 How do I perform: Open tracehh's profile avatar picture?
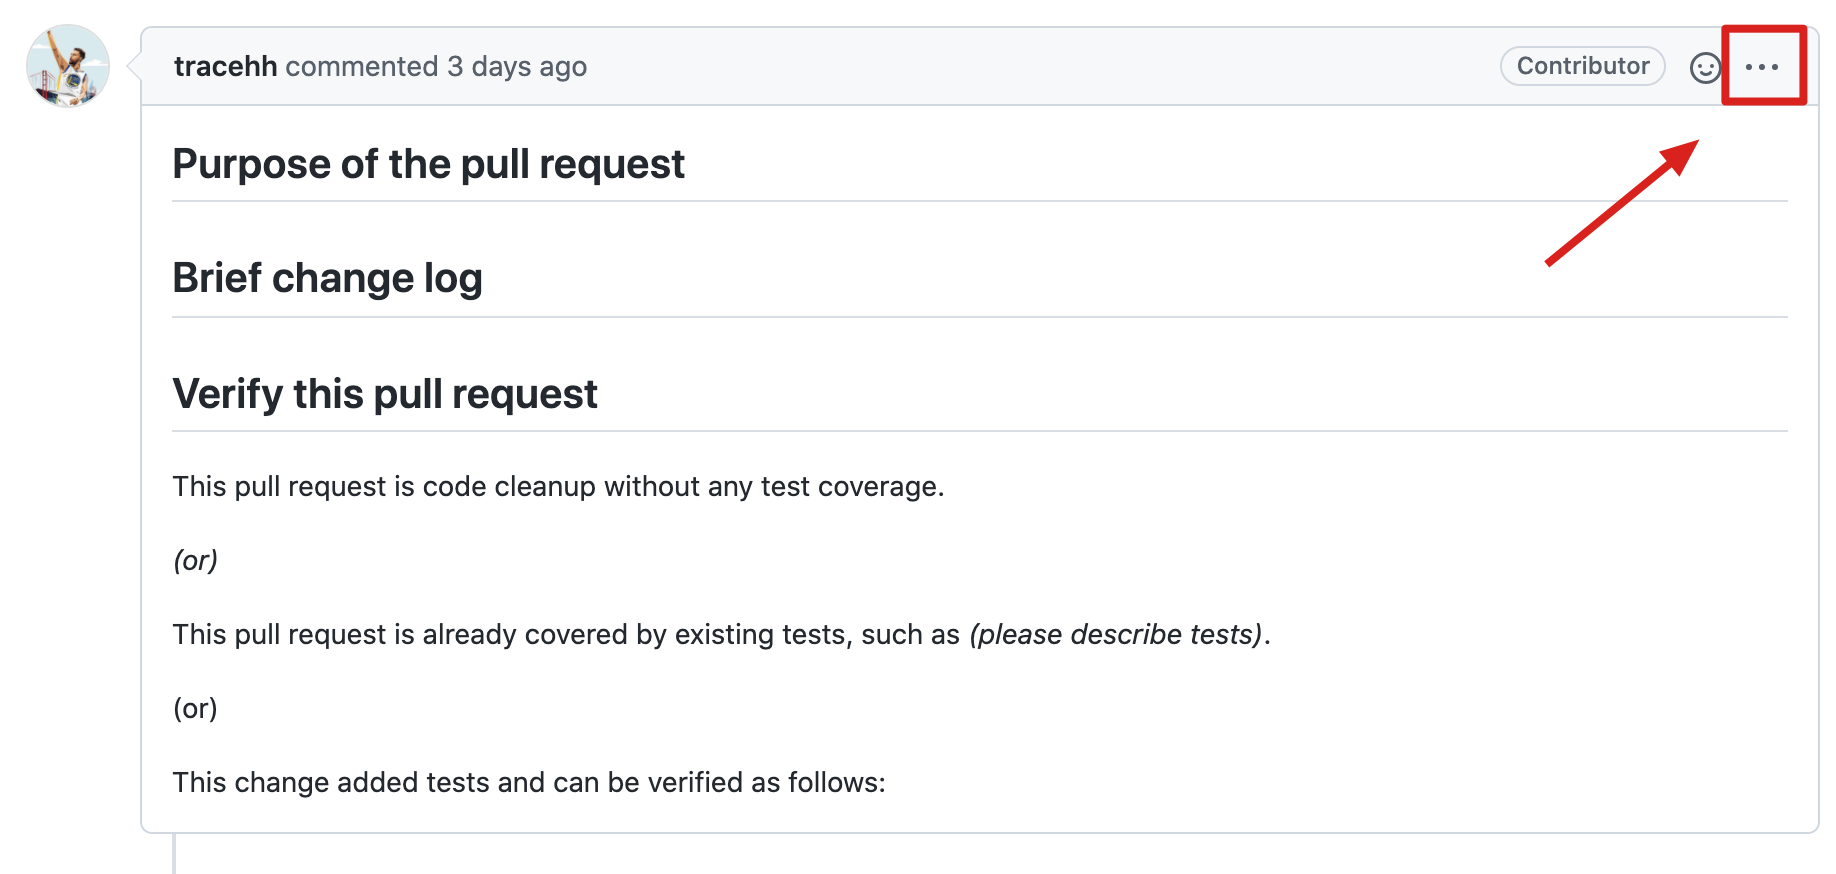pos(68,66)
